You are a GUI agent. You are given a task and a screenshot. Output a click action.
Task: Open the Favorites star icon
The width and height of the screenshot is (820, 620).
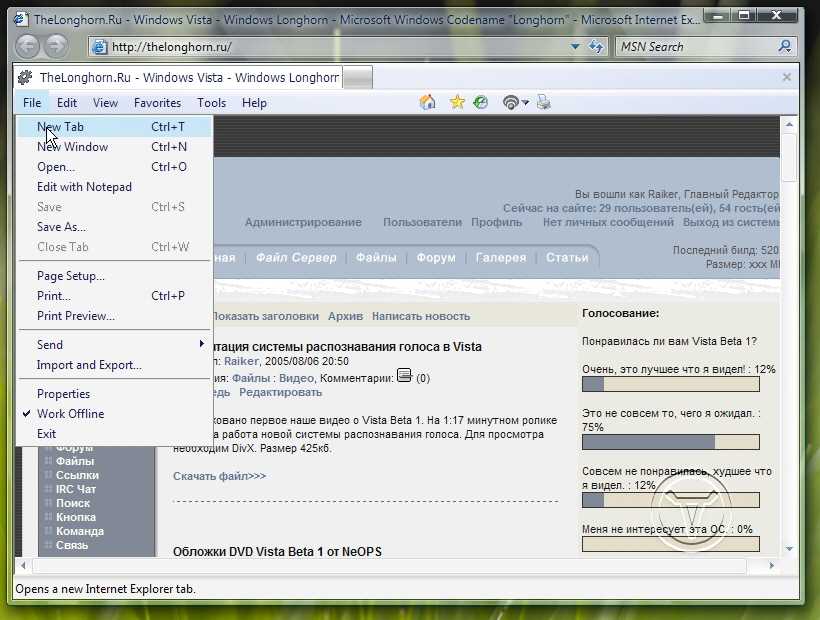[x=457, y=102]
